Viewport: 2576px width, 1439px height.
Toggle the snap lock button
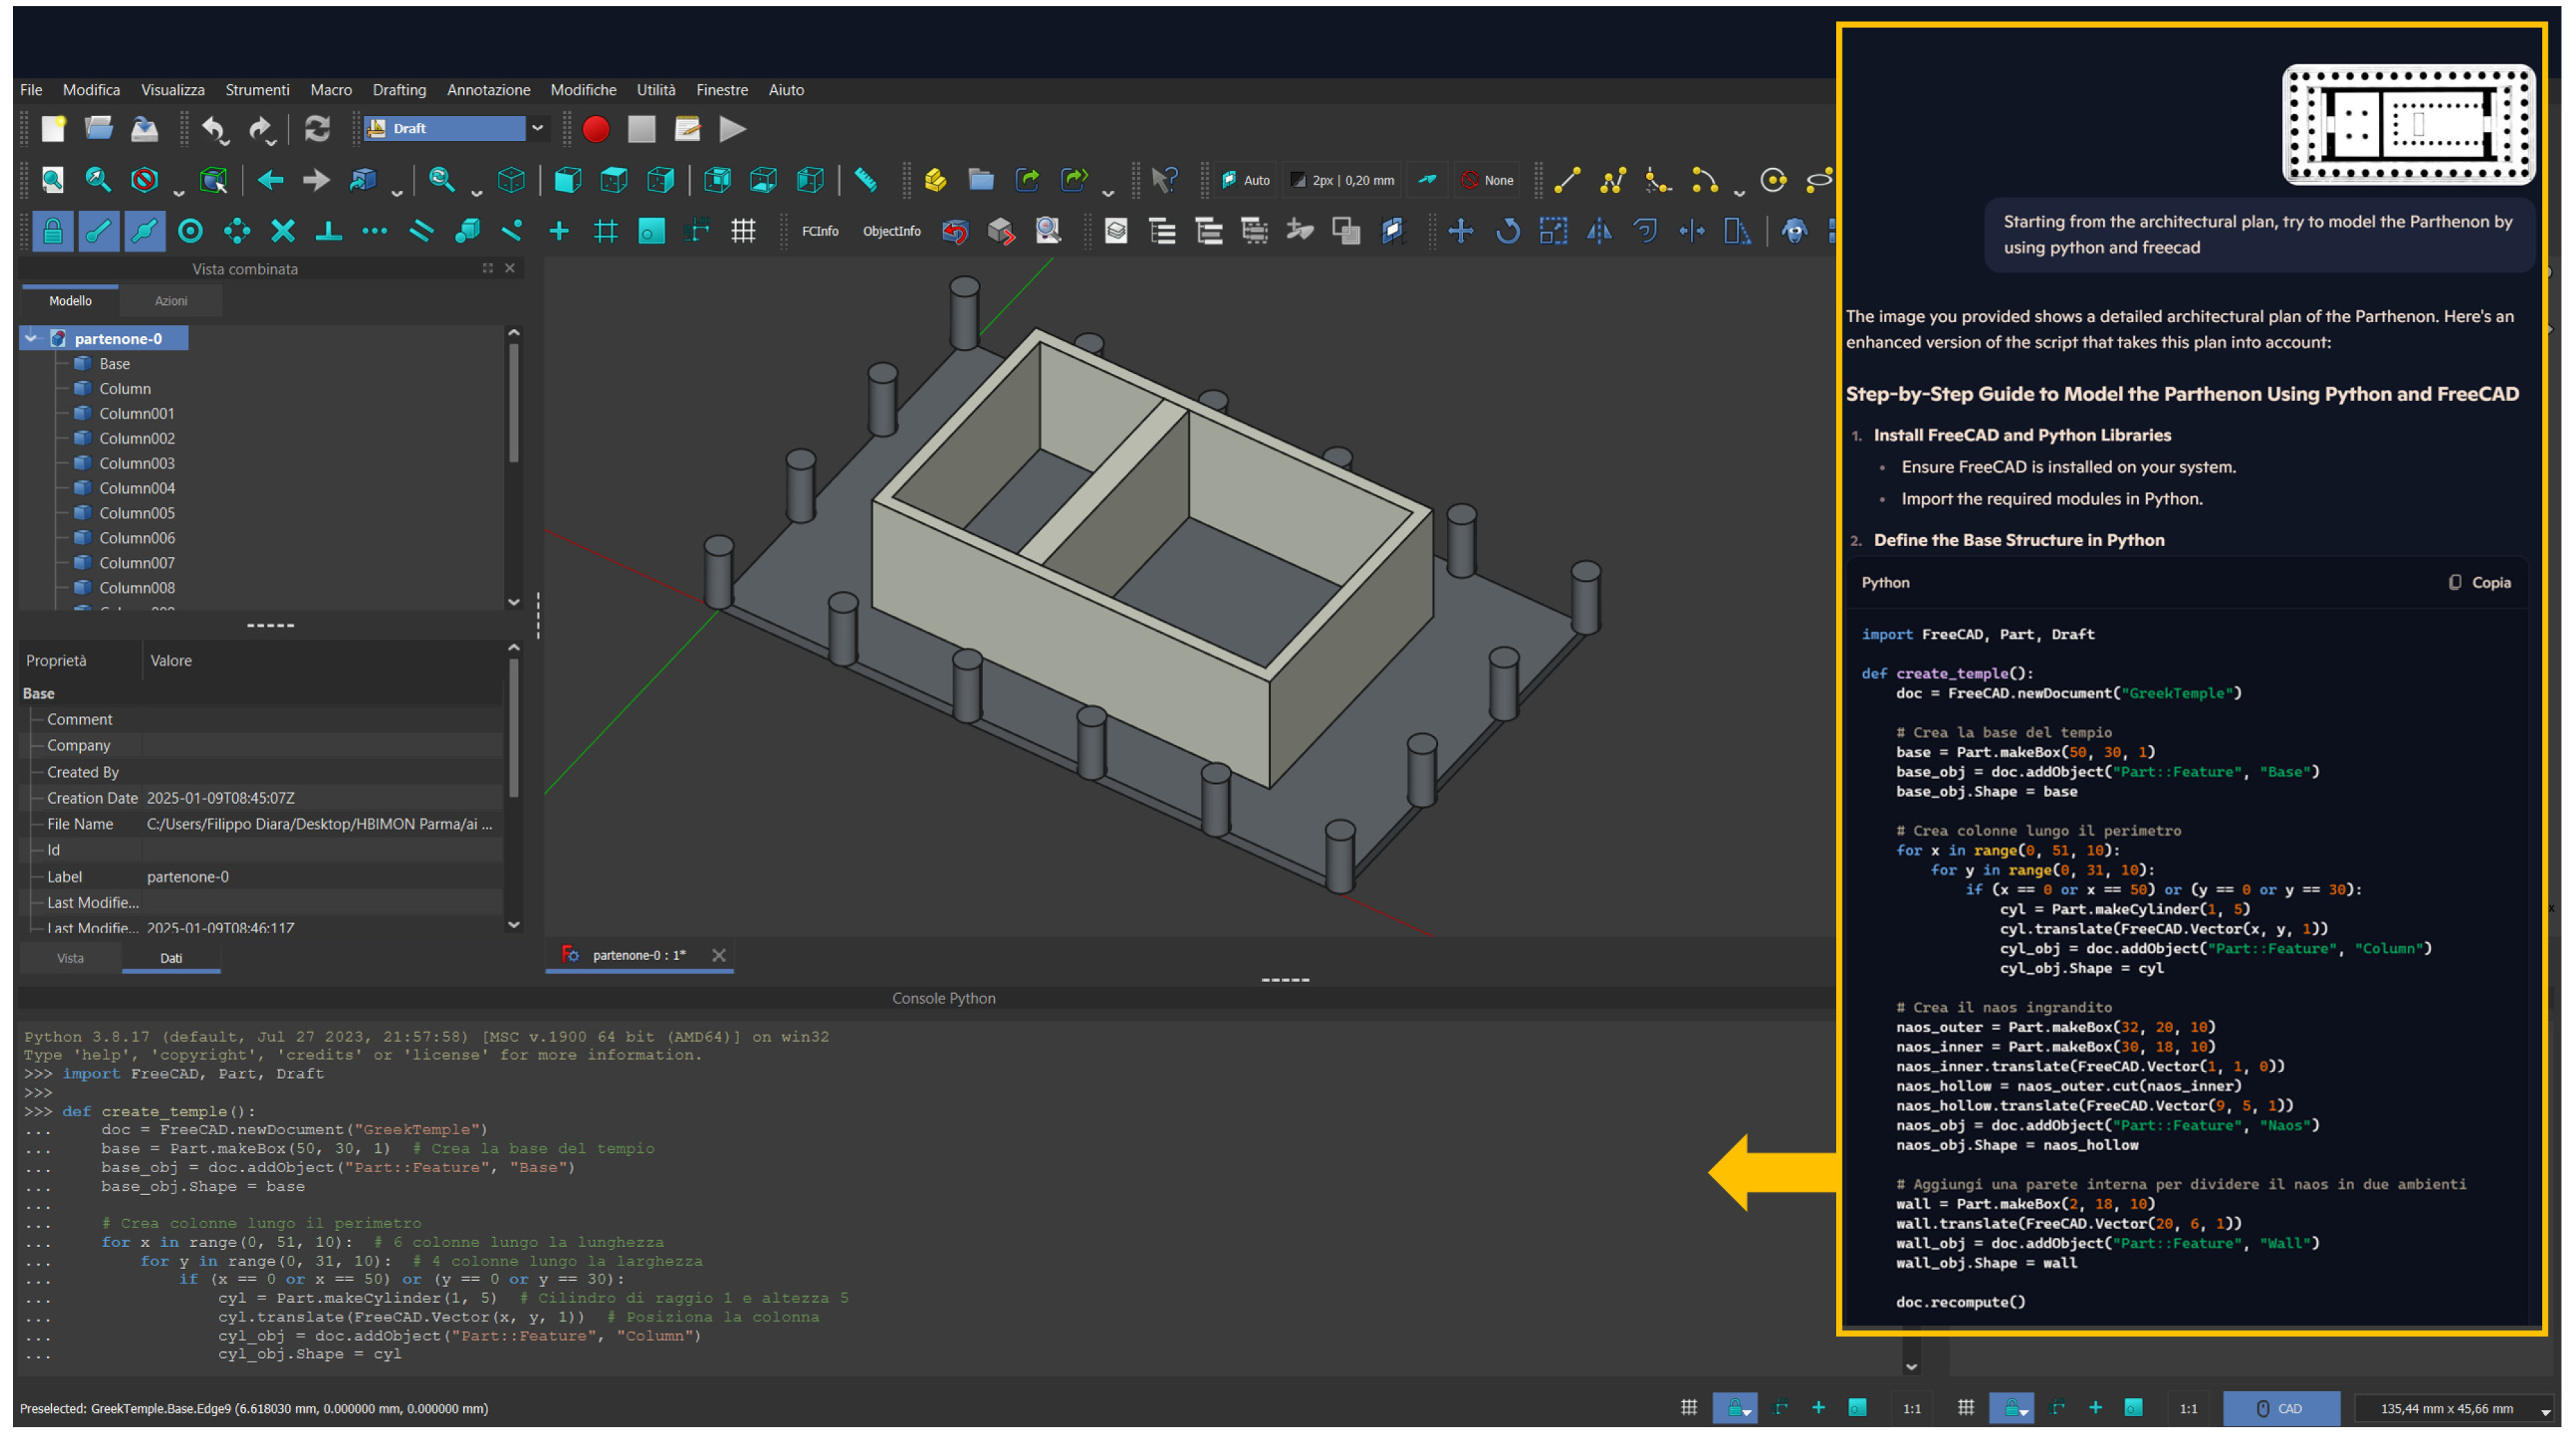pos(52,232)
